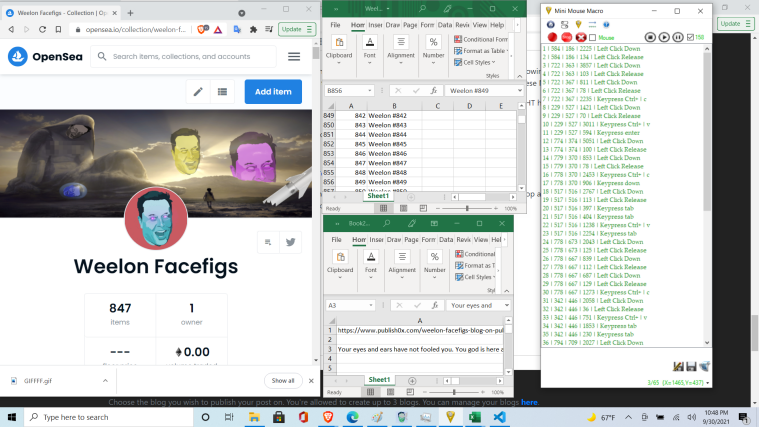The height and width of the screenshot is (427, 759).
Task: Open the Inser tab in bottom Excel window
Action: tap(376, 240)
